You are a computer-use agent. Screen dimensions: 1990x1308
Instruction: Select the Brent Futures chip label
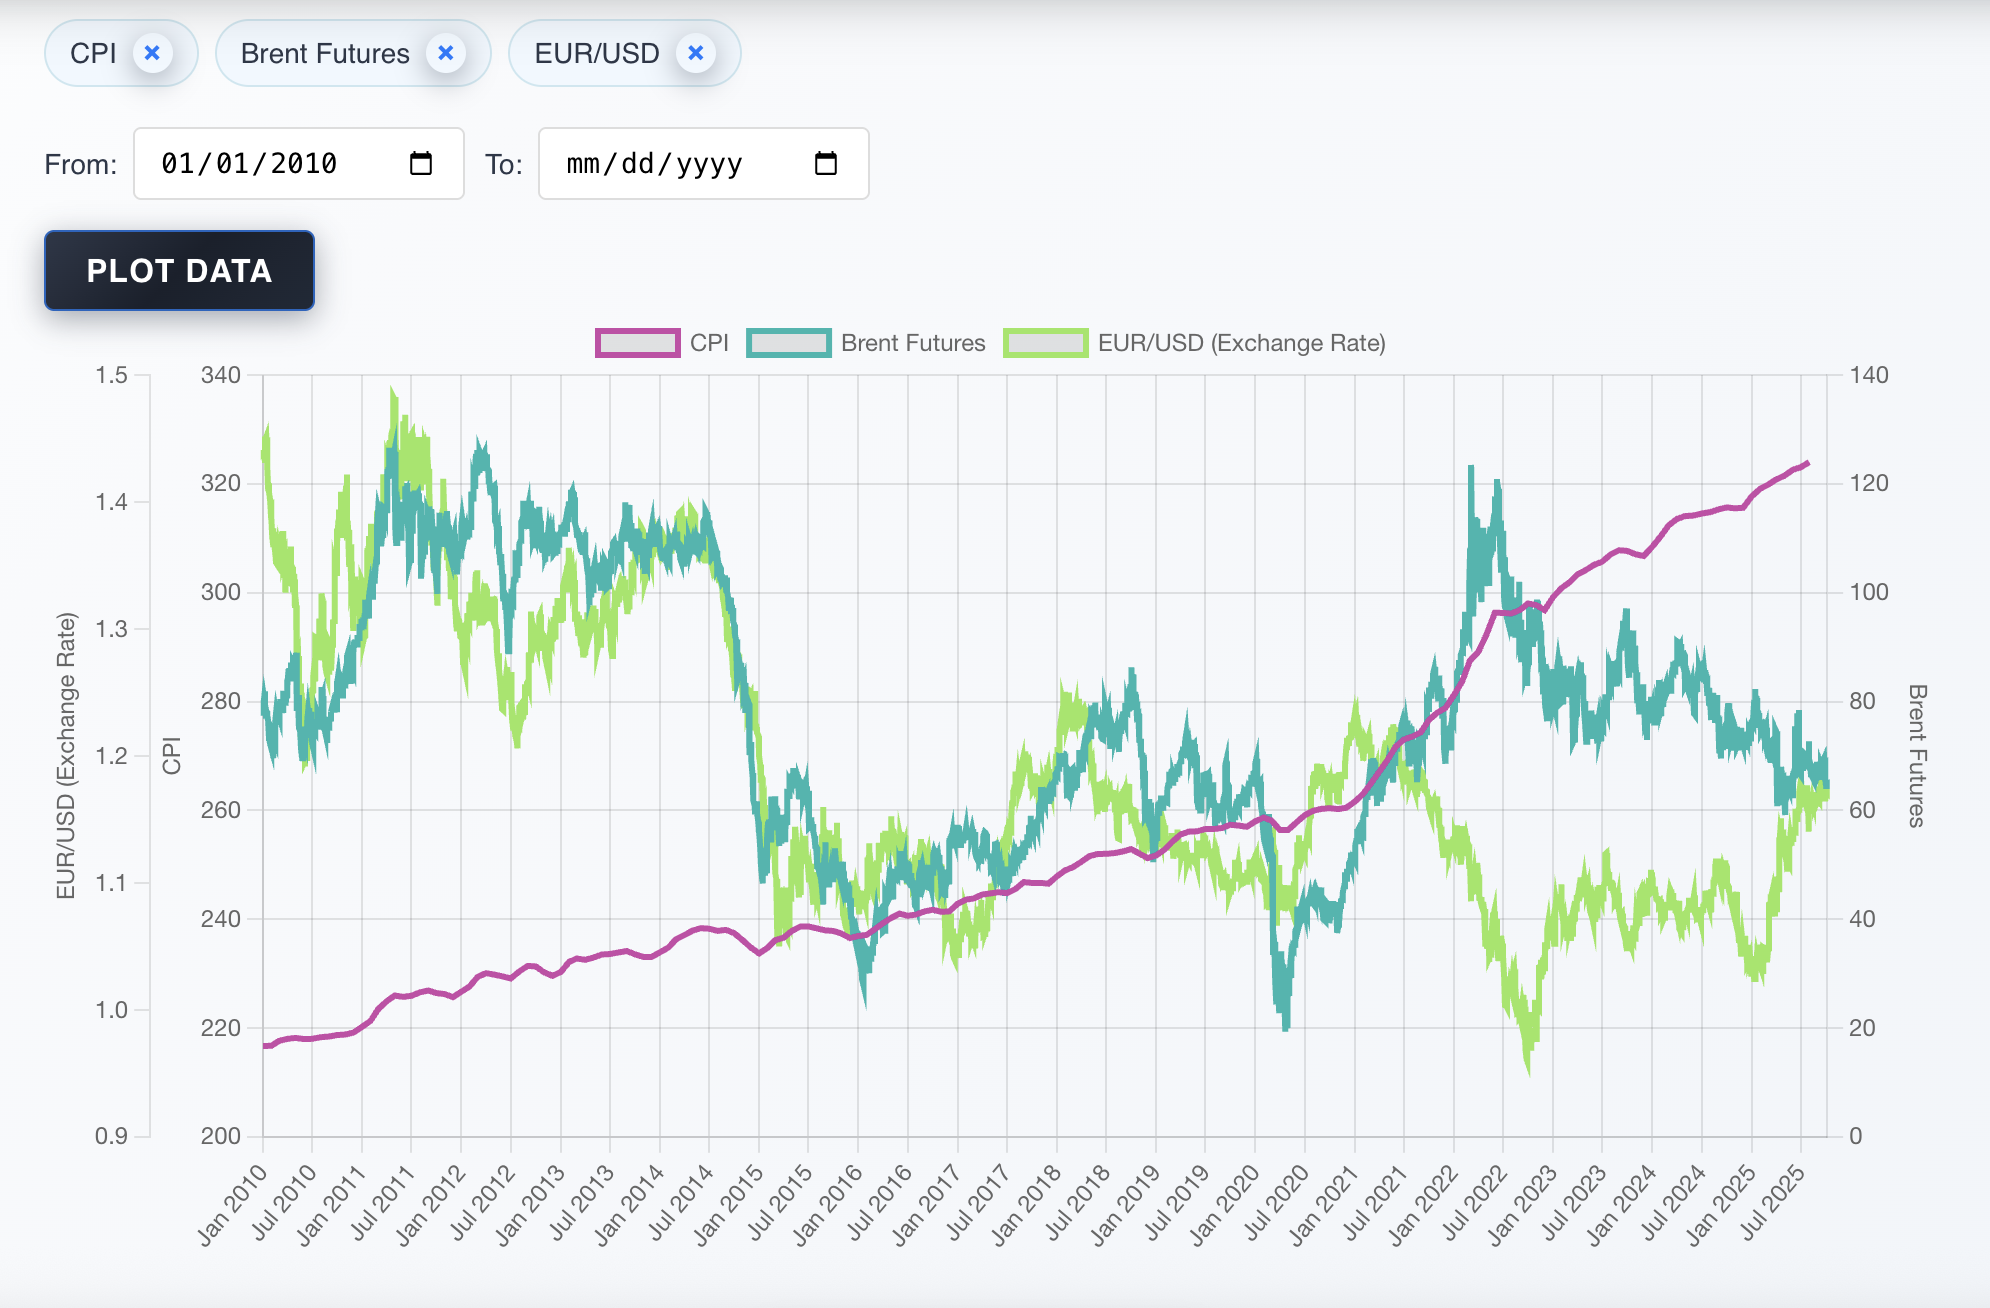325,53
